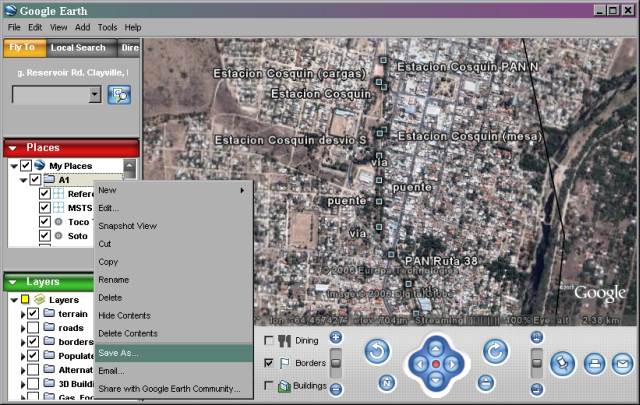Screen dimensions: 640x405
Task: Reset north with the N compass button
Action: click(x=387, y=383)
